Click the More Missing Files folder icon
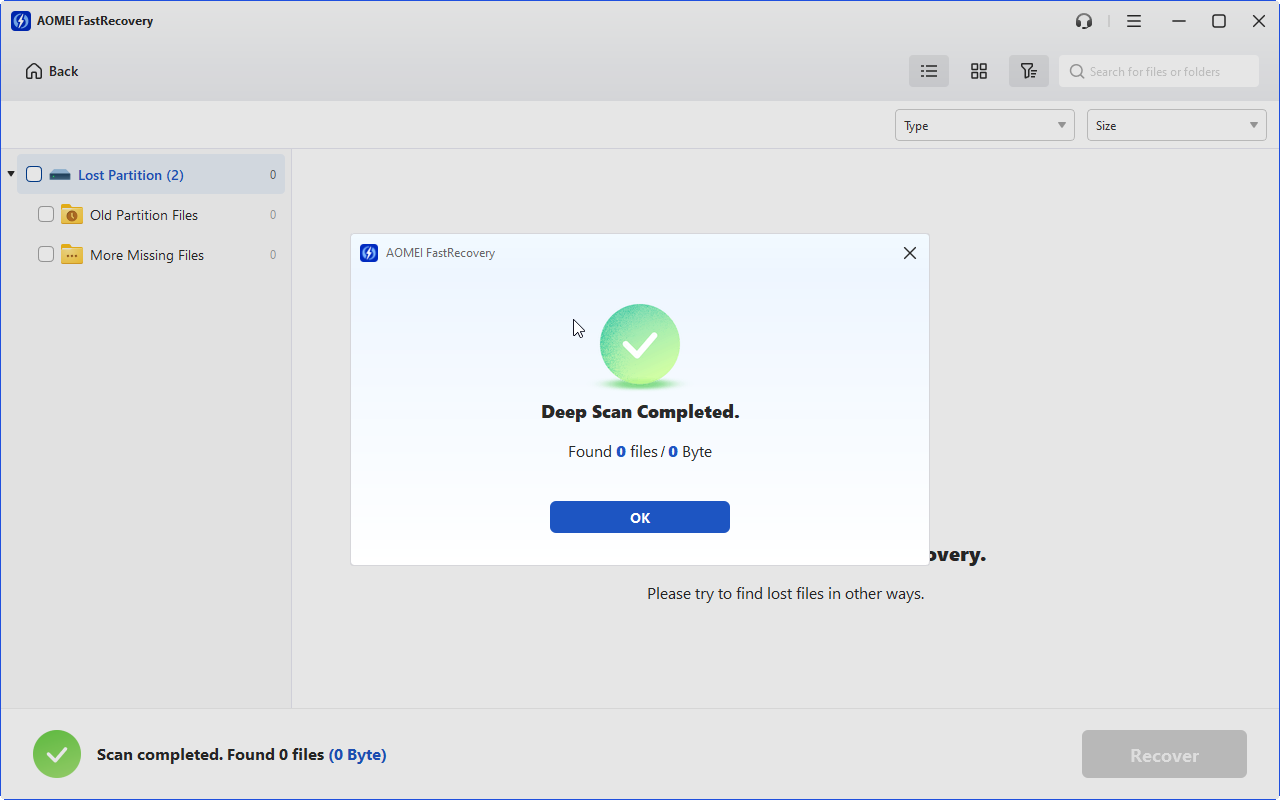This screenshot has height=800, width=1280. [72, 255]
